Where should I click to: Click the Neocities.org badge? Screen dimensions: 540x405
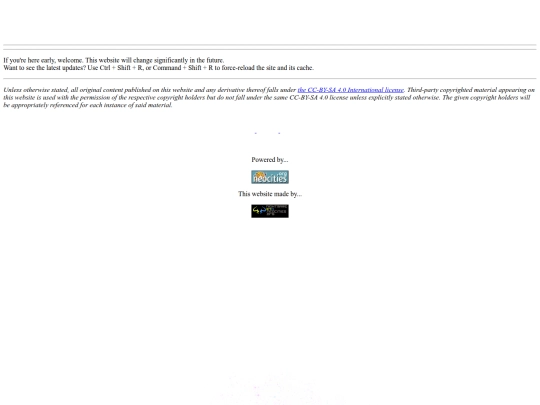tap(270, 177)
